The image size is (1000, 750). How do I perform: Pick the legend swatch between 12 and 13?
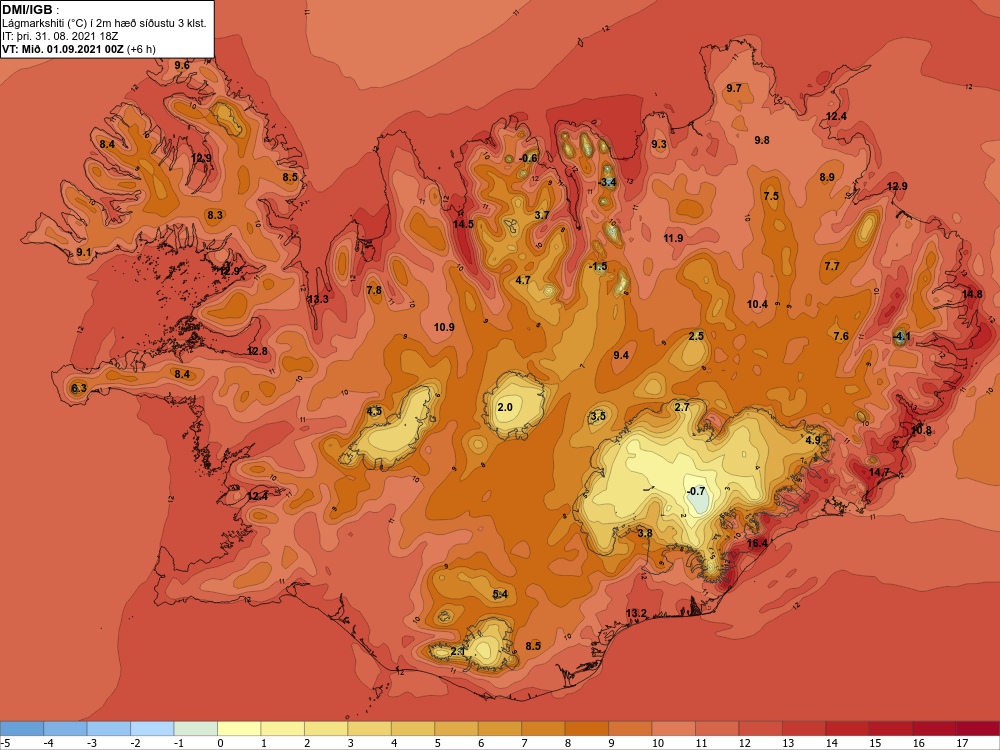tap(760, 728)
